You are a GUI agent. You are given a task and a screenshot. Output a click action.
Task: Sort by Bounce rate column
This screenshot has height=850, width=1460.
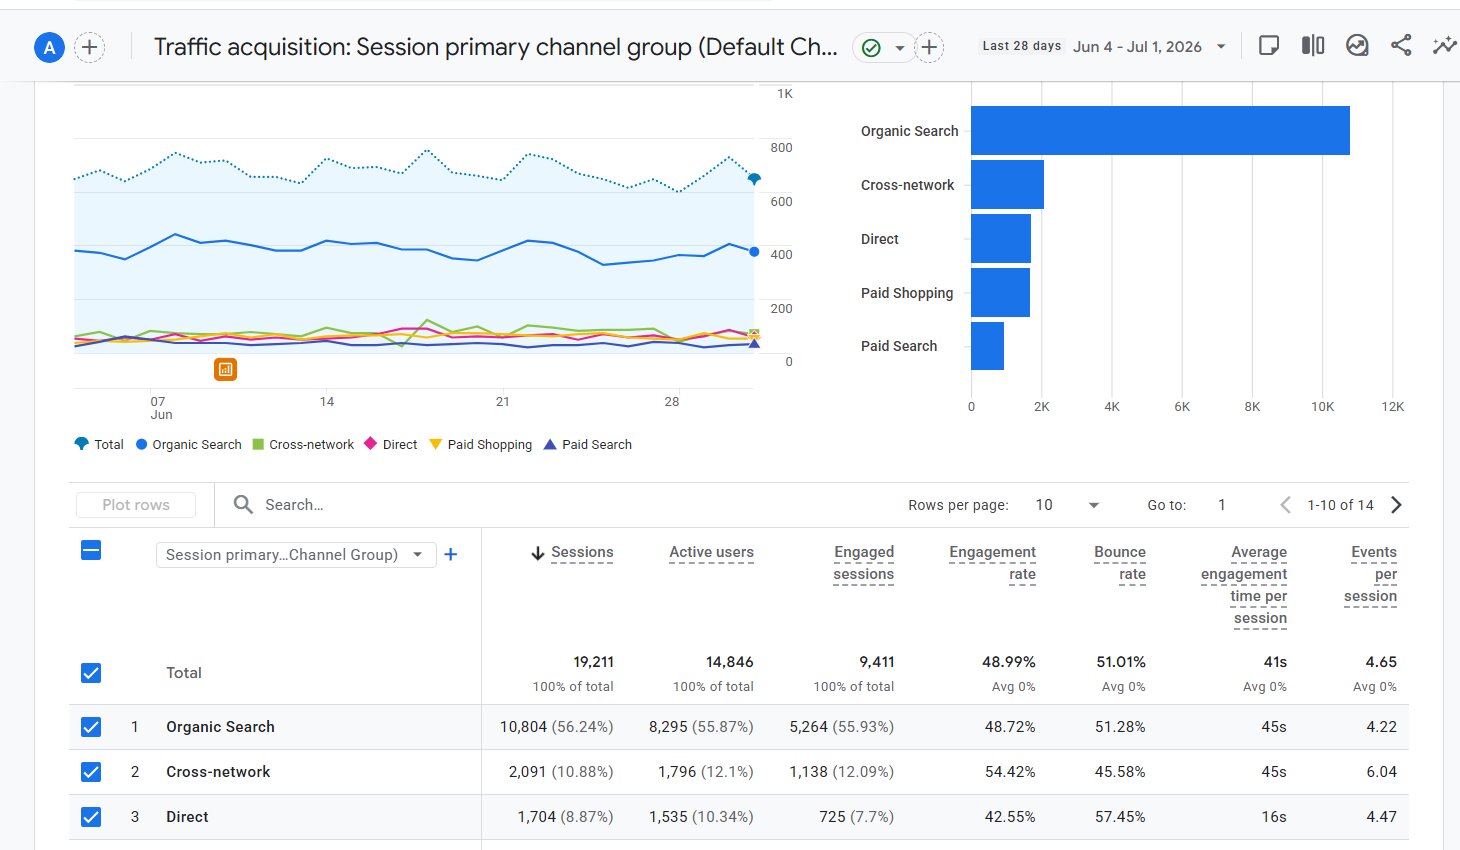click(1120, 563)
